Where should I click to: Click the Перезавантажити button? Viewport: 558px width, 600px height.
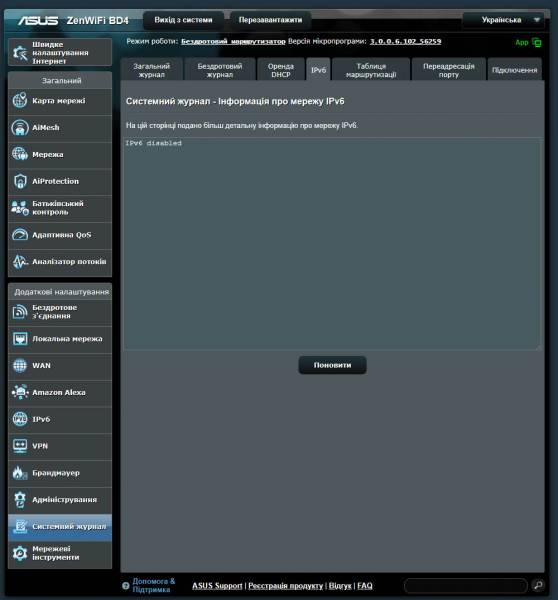(x=270, y=20)
